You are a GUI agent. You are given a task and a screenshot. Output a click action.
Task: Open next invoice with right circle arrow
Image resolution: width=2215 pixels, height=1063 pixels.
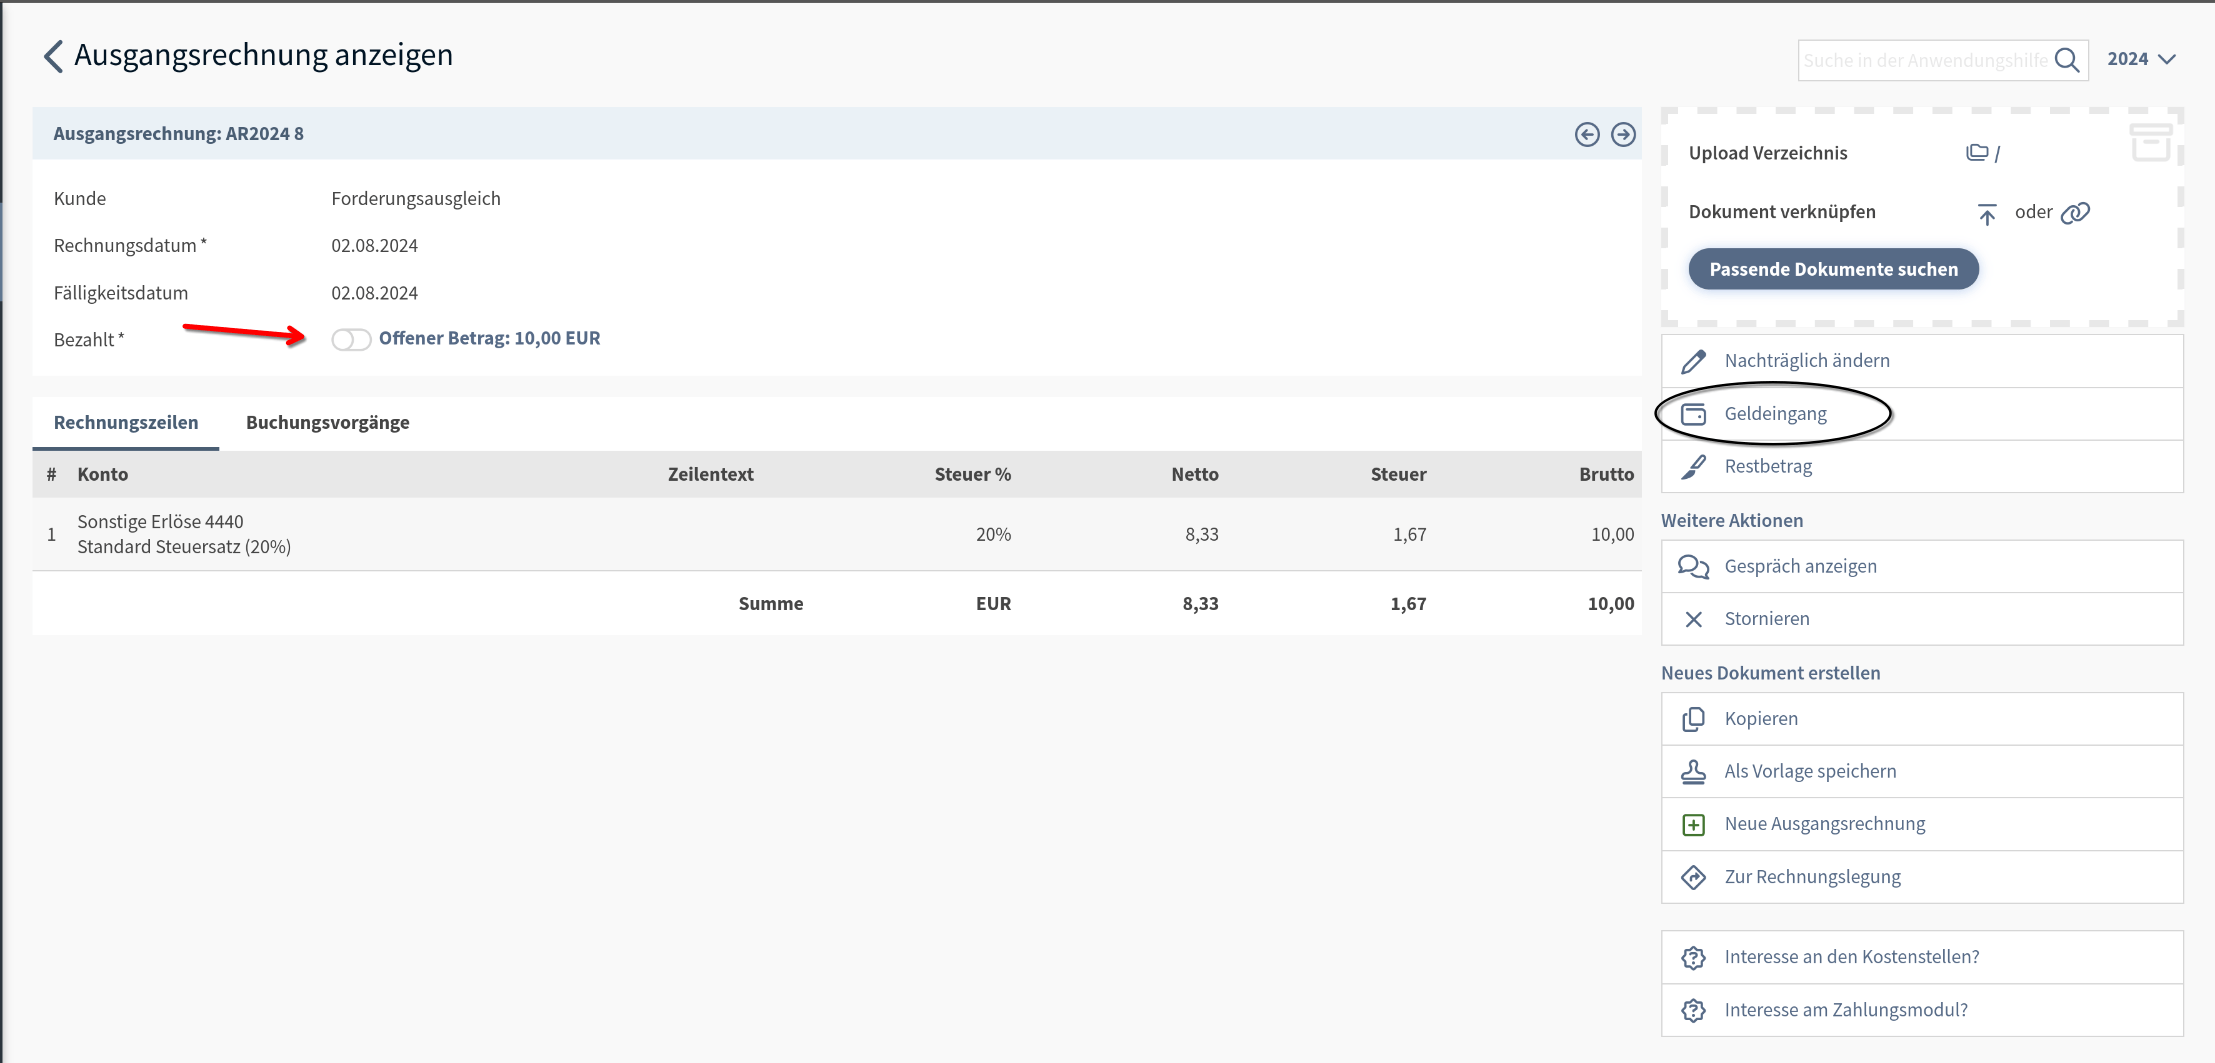pyautogui.click(x=1623, y=134)
